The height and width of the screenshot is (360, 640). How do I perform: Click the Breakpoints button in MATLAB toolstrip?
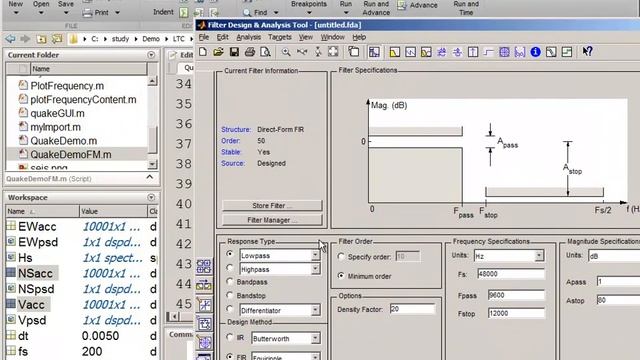pos(309,7)
